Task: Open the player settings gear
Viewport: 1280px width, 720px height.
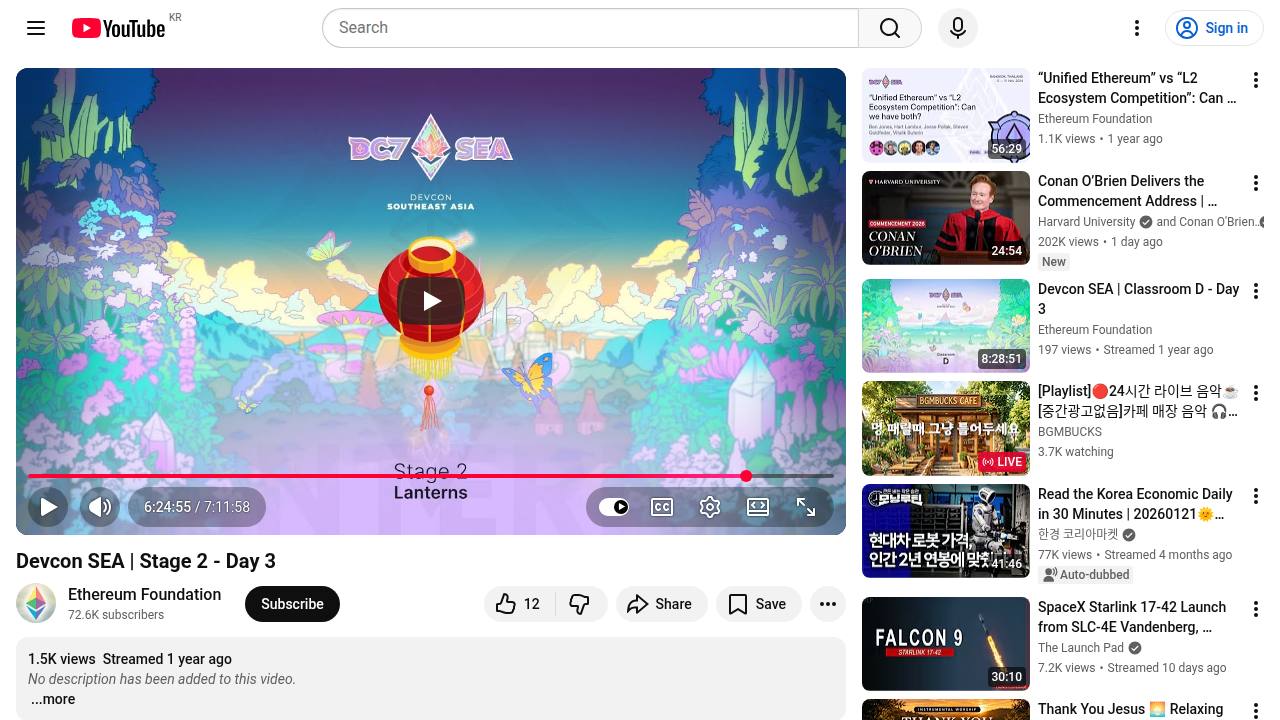Action: click(x=710, y=507)
